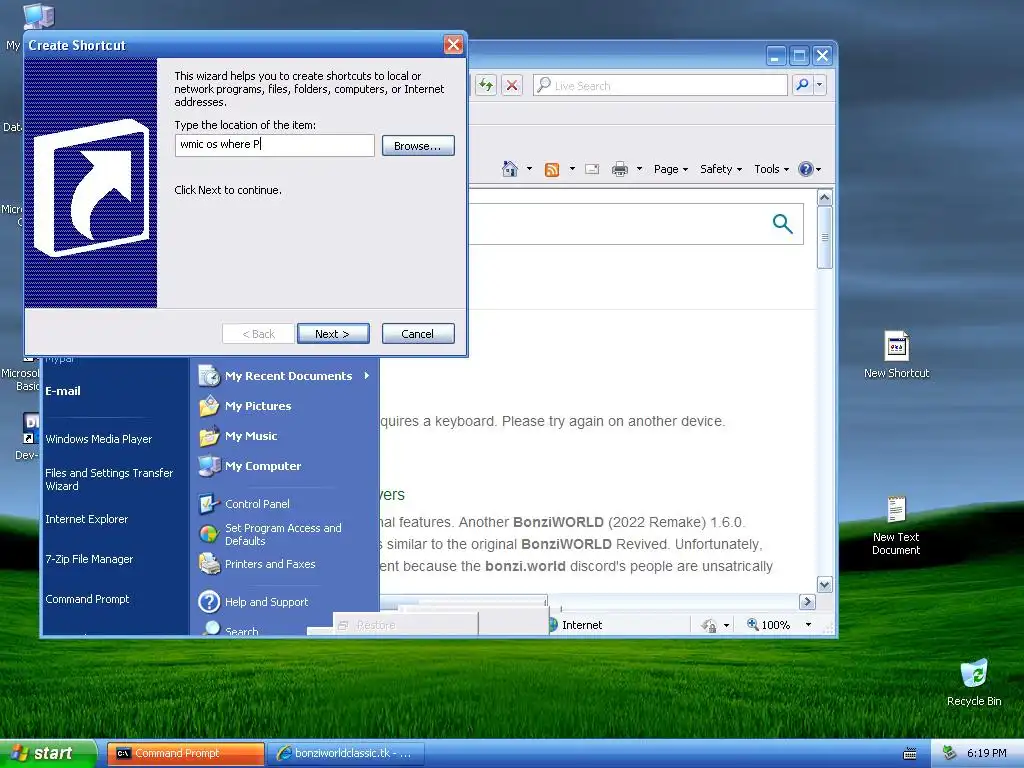Click the search magnifier button next to Live Search
This screenshot has width=1024, height=768.
[x=802, y=85]
